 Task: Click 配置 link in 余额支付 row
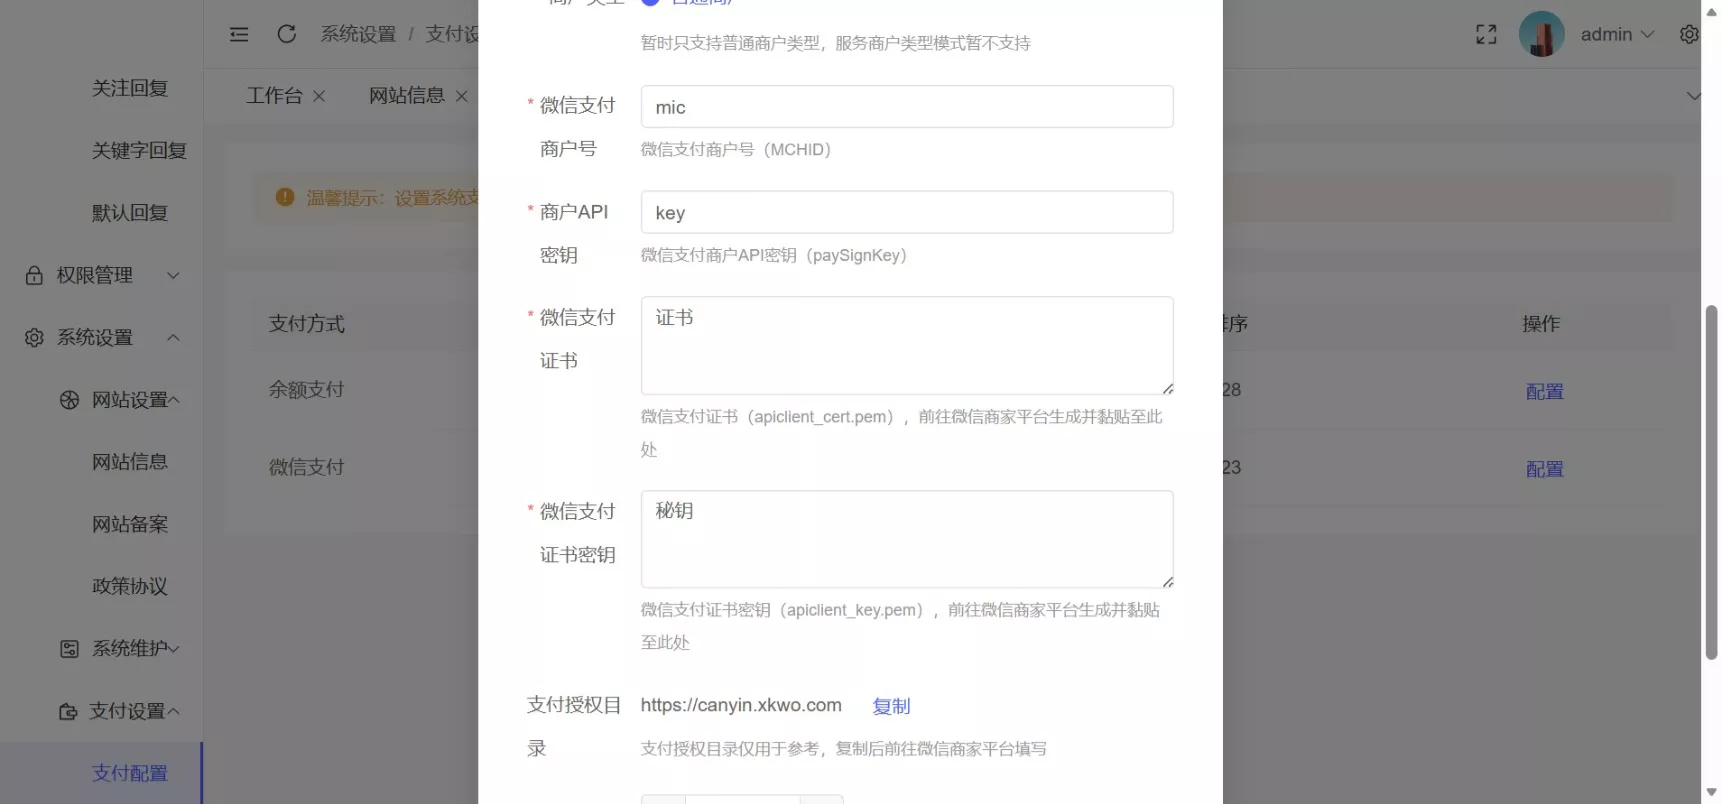click(x=1544, y=391)
